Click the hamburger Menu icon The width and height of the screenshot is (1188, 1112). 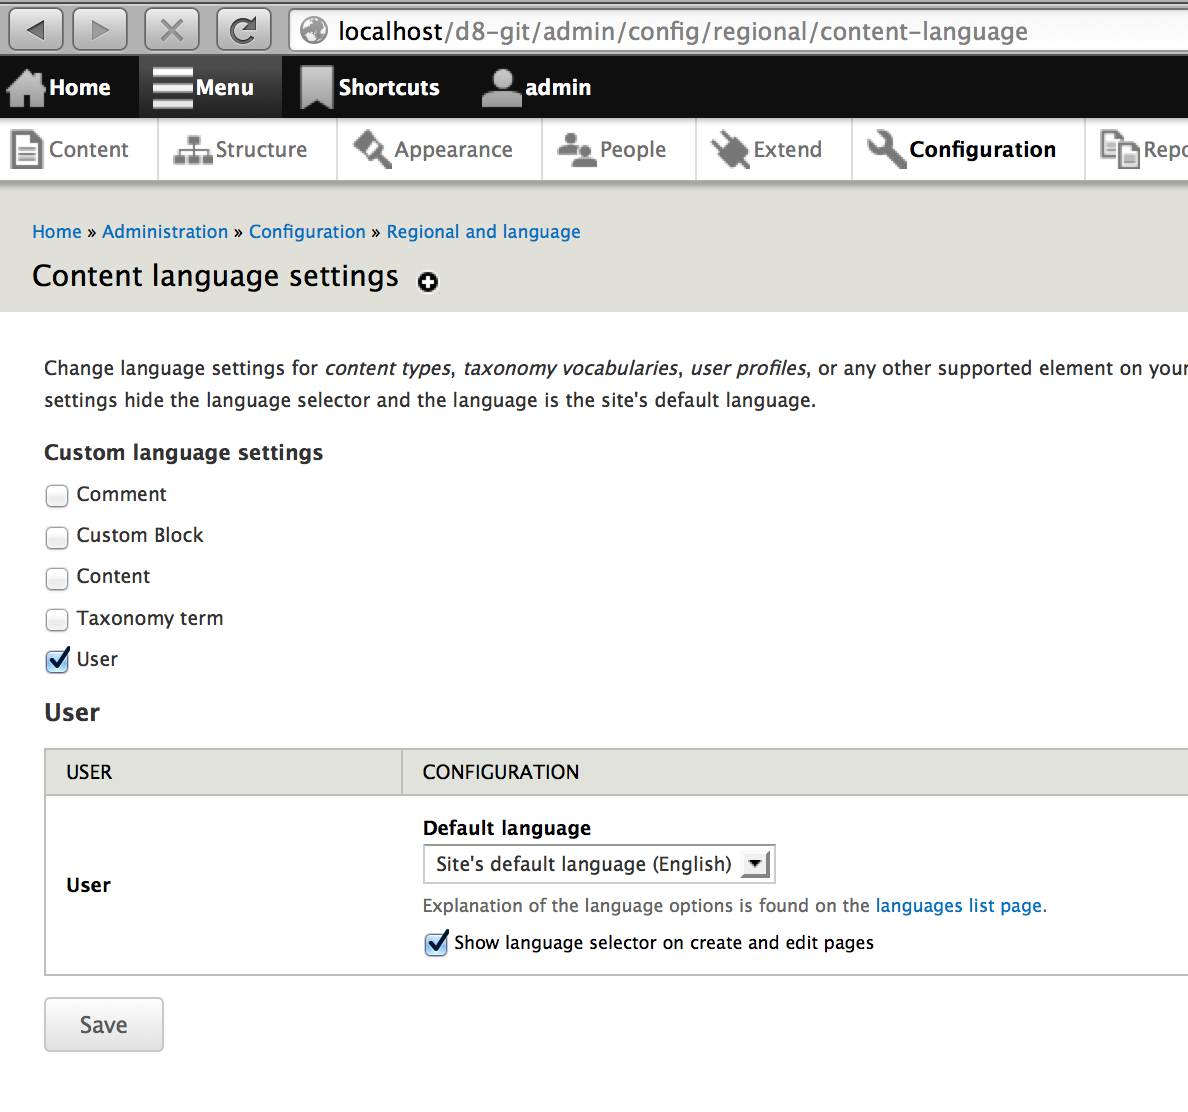pos(173,88)
